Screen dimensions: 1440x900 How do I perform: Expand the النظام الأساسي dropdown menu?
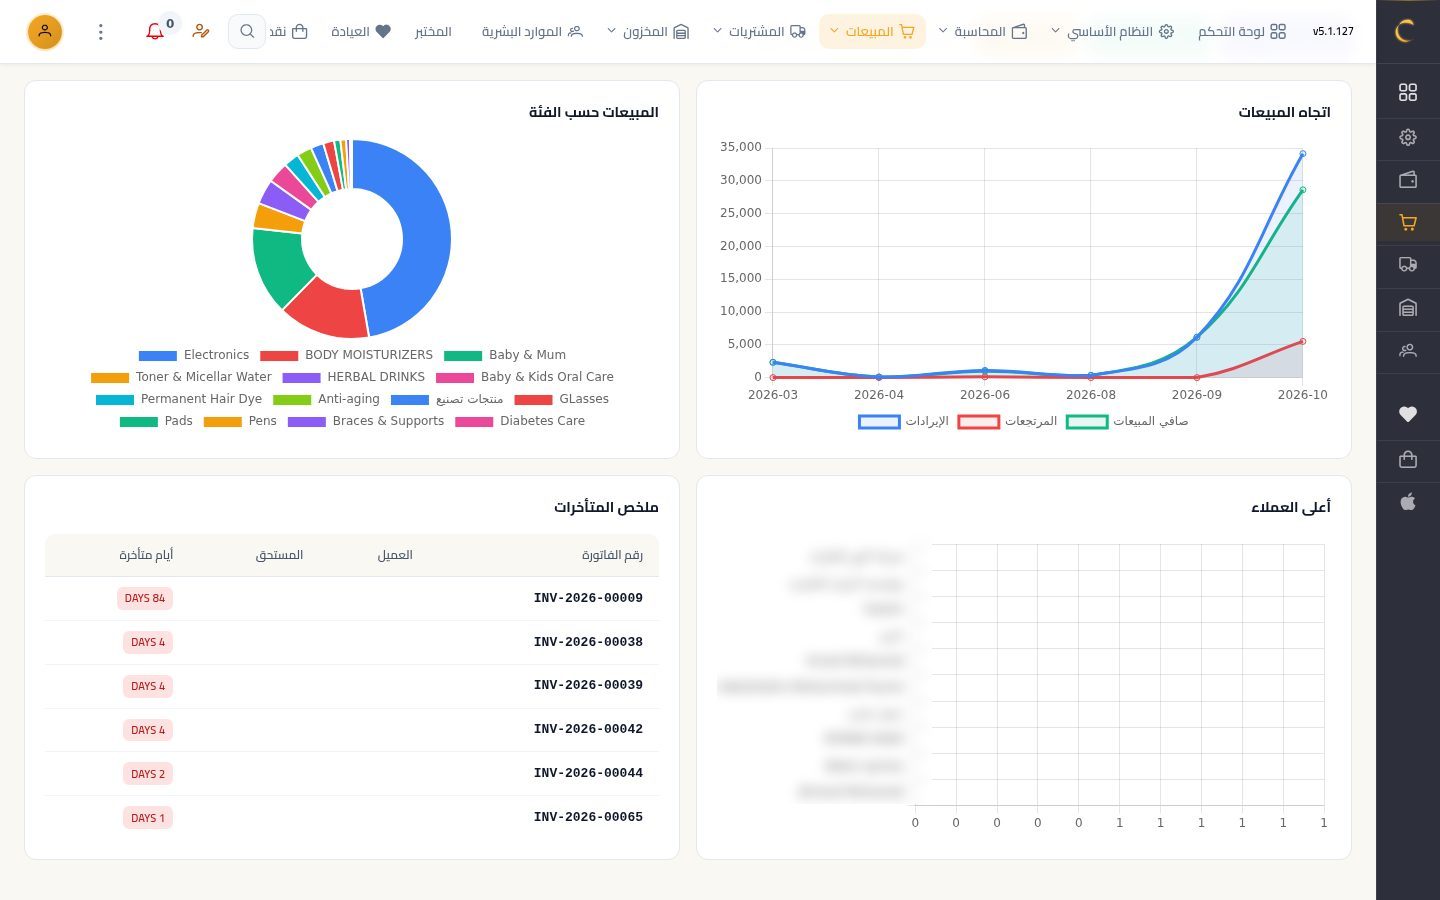coord(1112,32)
